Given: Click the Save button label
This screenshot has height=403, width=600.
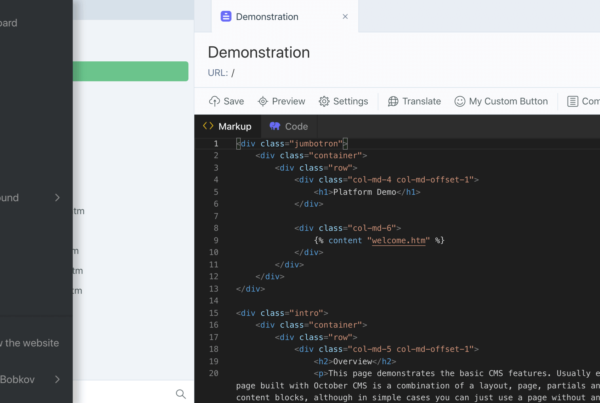Looking at the screenshot, I should point(234,101).
